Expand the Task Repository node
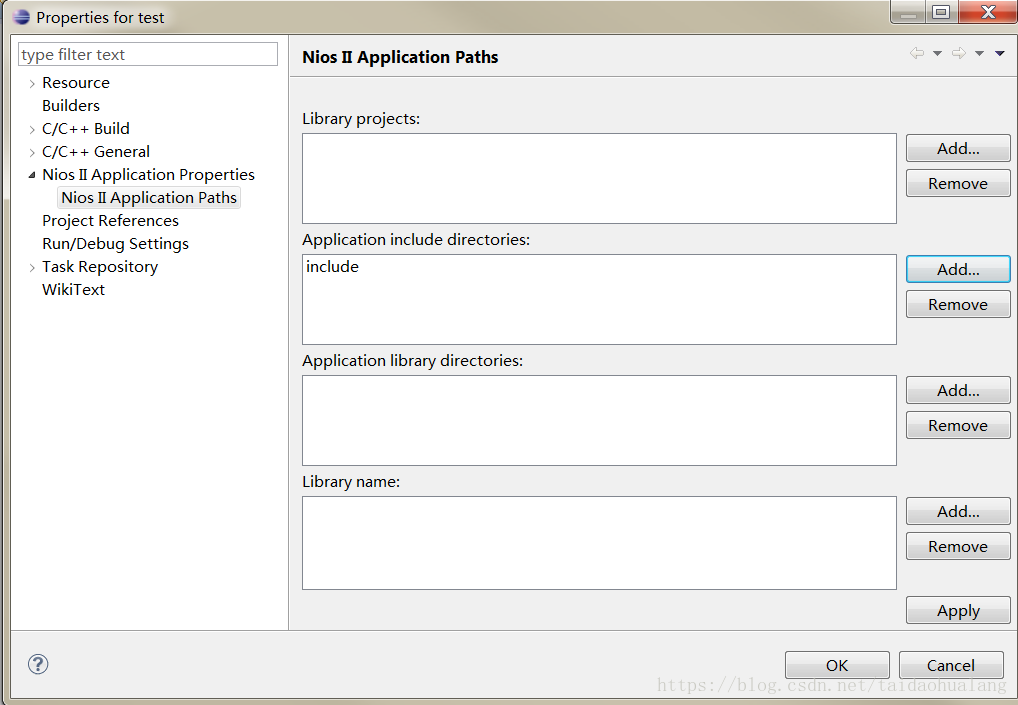This screenshot has width=1018, height=705. (x=32, y=267)
